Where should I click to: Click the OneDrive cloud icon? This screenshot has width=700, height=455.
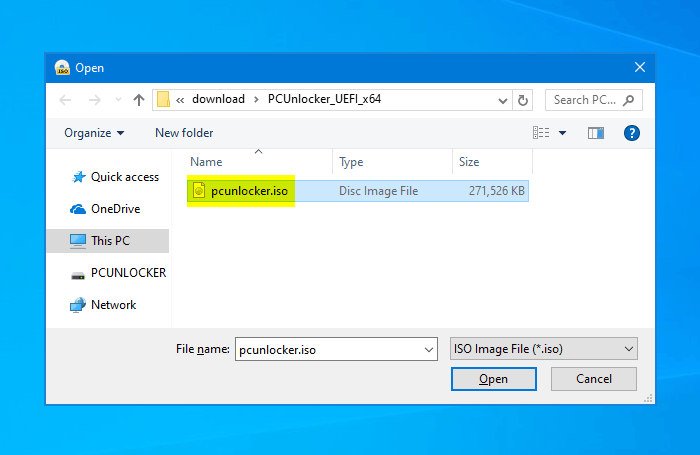pyautogui.click(x=78, y=209)
